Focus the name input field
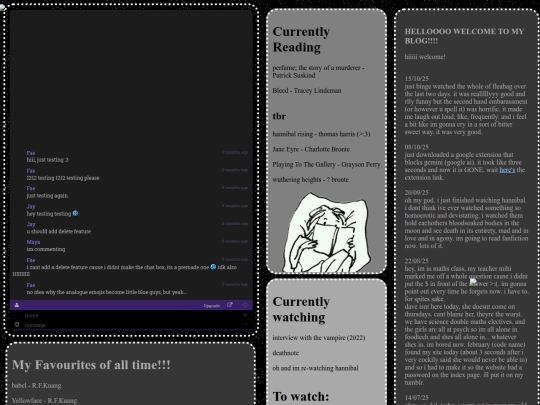The width and height of the screenshot is (540, 405). 131,315
